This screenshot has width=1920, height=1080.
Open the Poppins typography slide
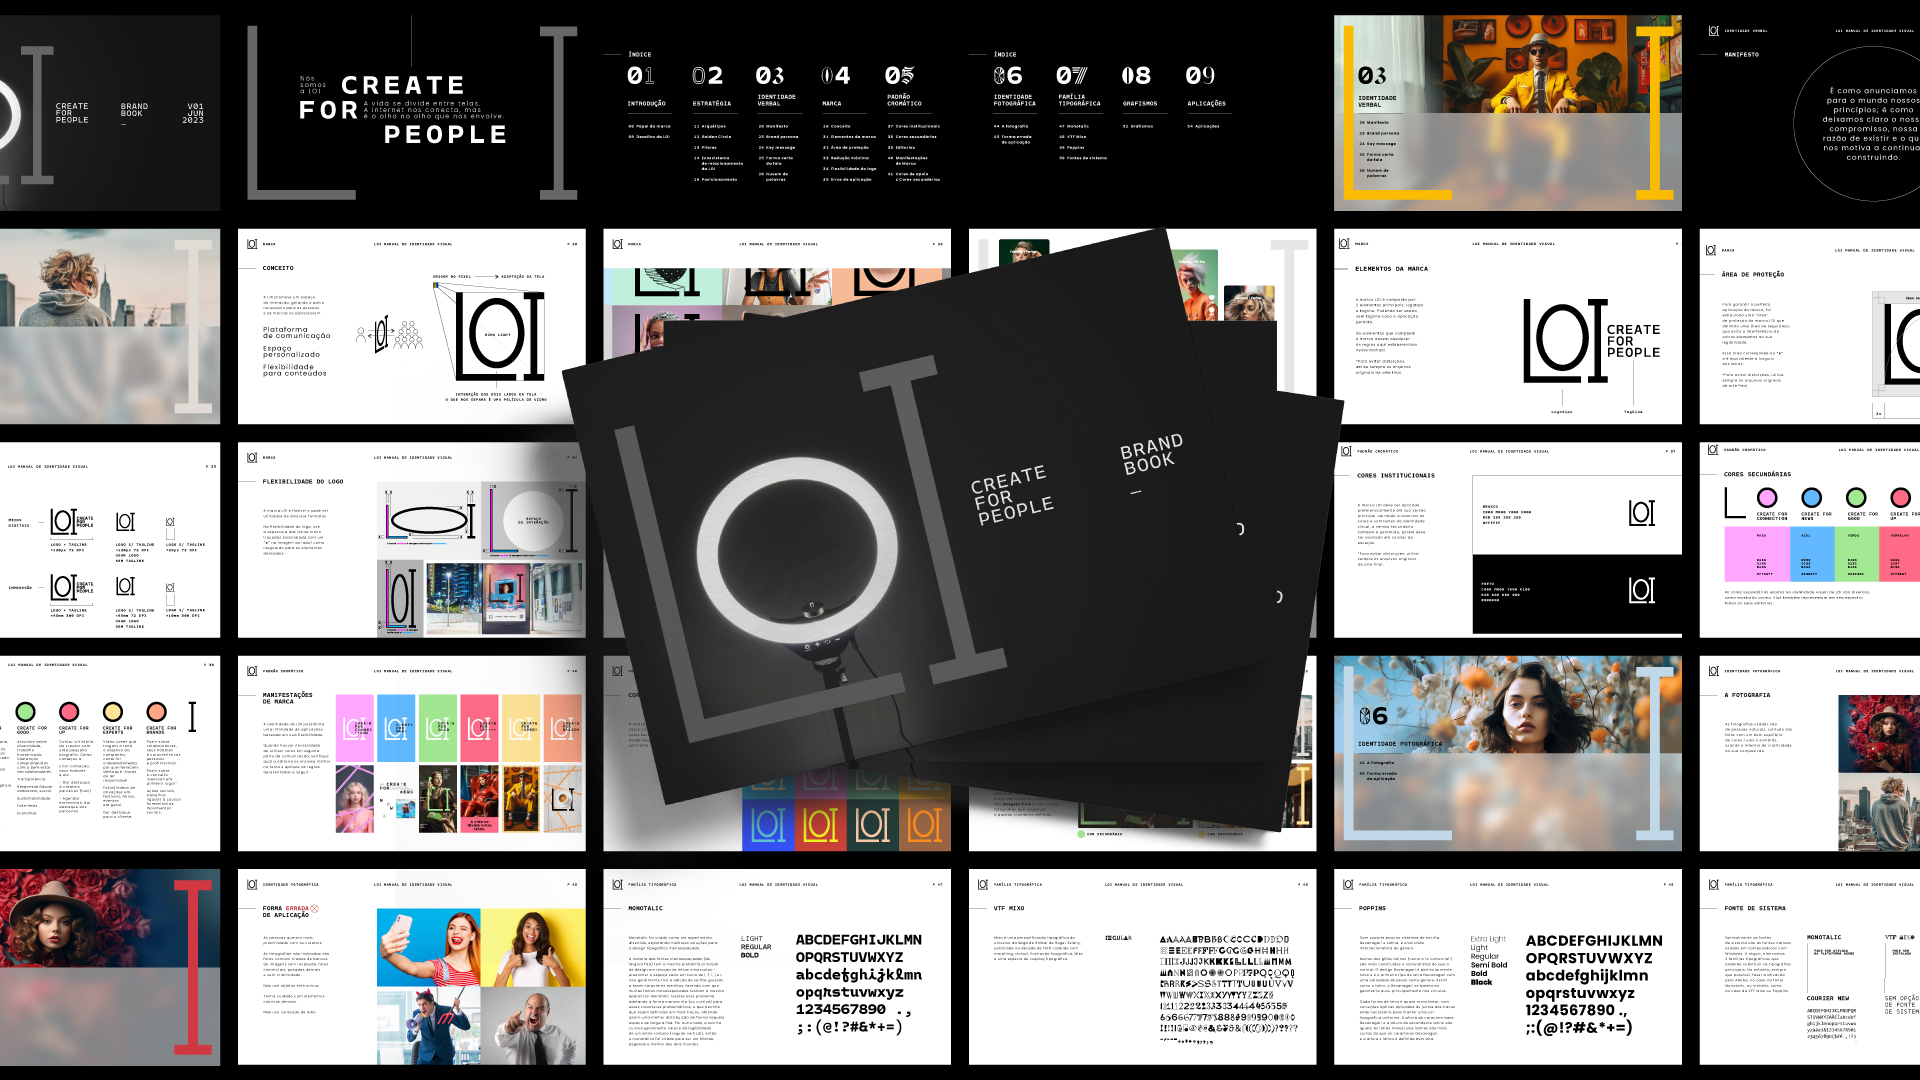tap(1507, 966)
